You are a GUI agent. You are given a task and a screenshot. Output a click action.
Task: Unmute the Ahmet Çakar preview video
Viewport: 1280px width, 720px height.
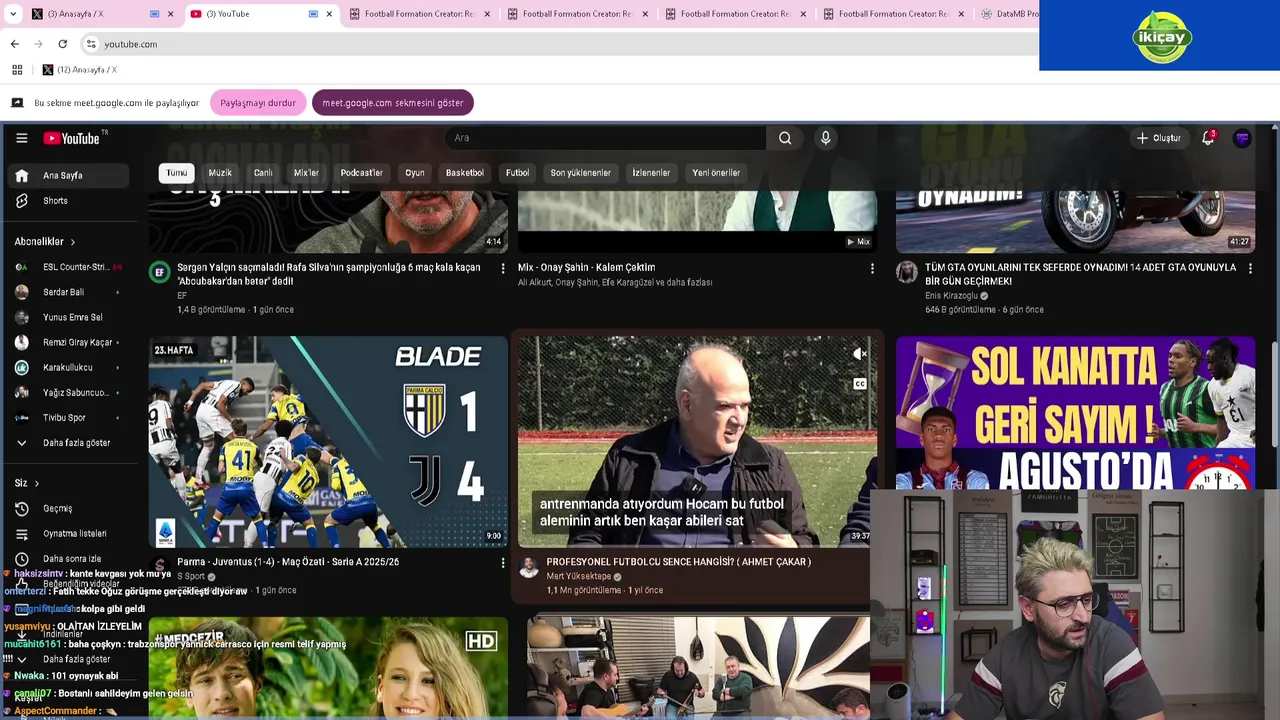point(859,354)
